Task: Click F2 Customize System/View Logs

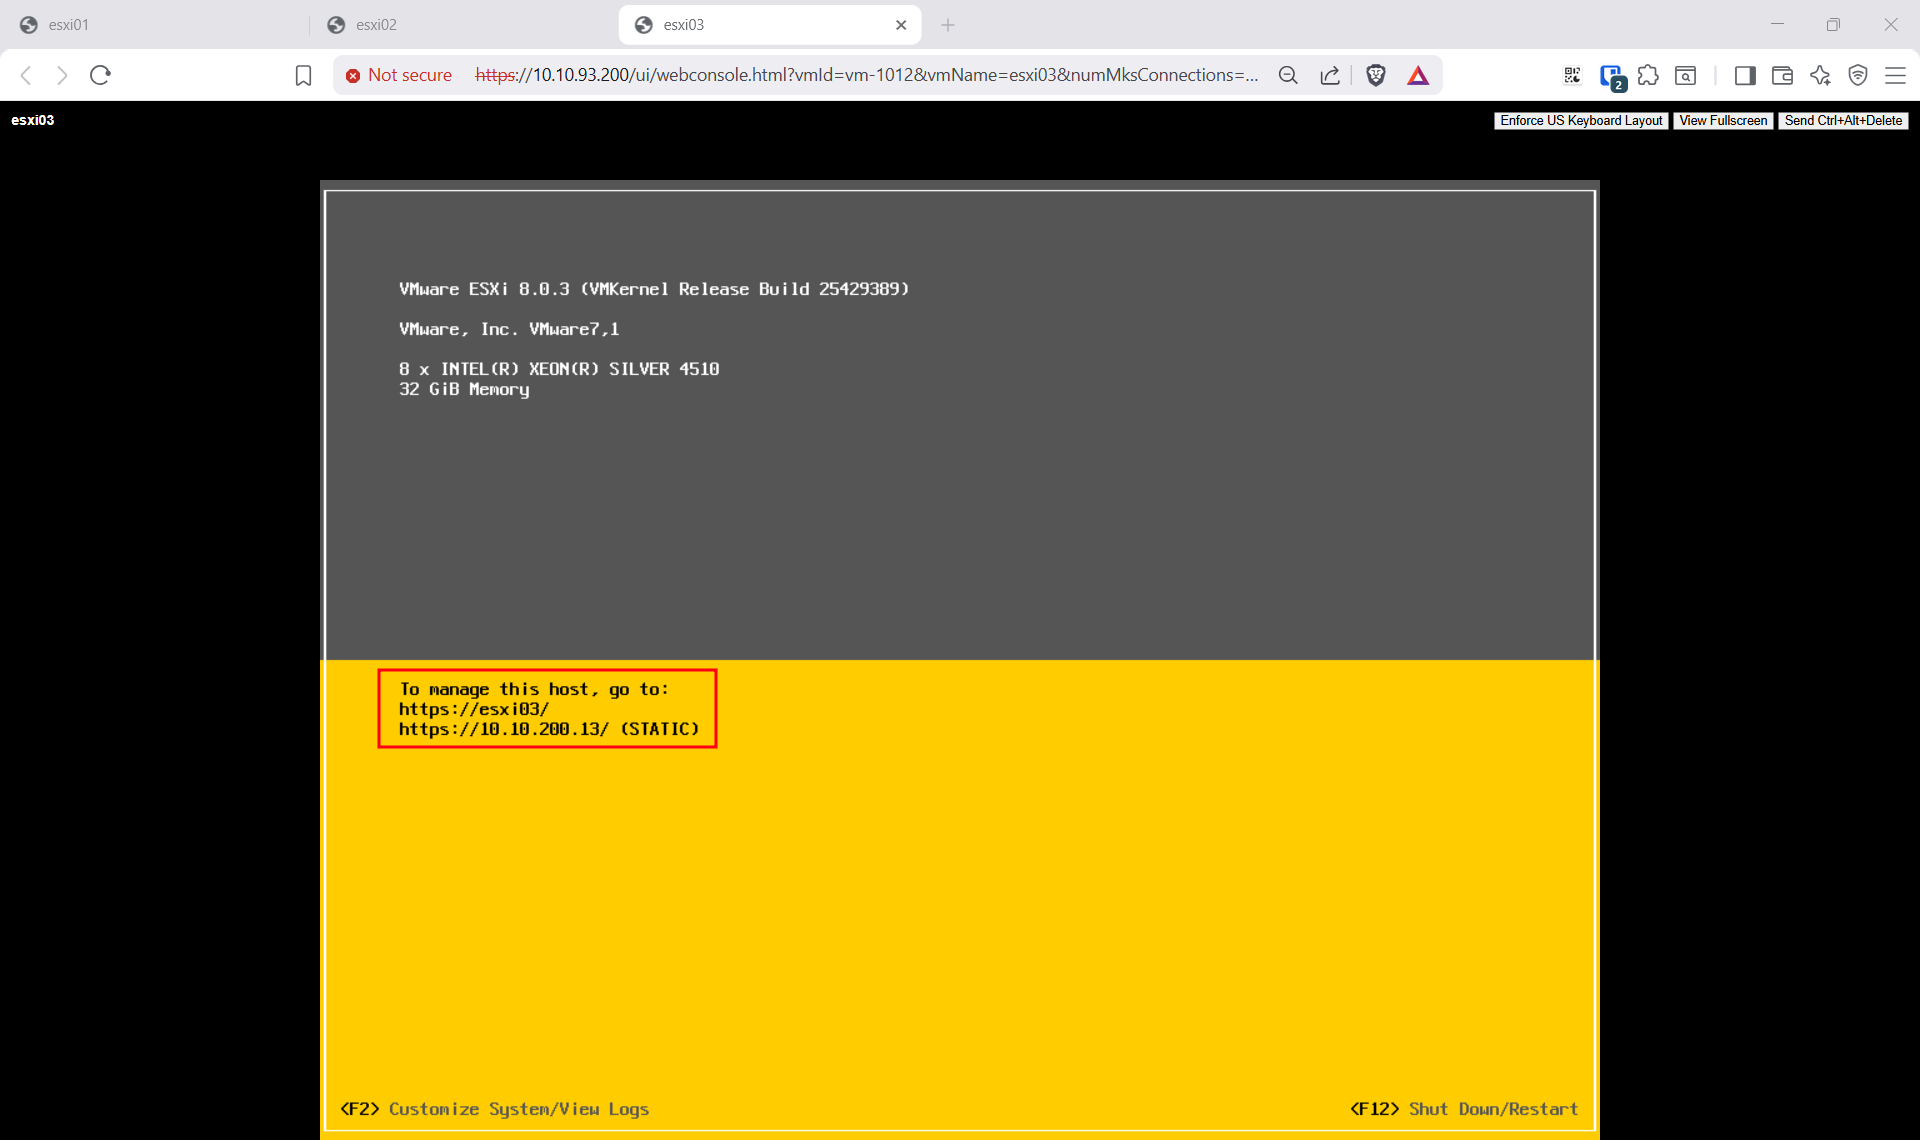Action: click(495, 1109)
